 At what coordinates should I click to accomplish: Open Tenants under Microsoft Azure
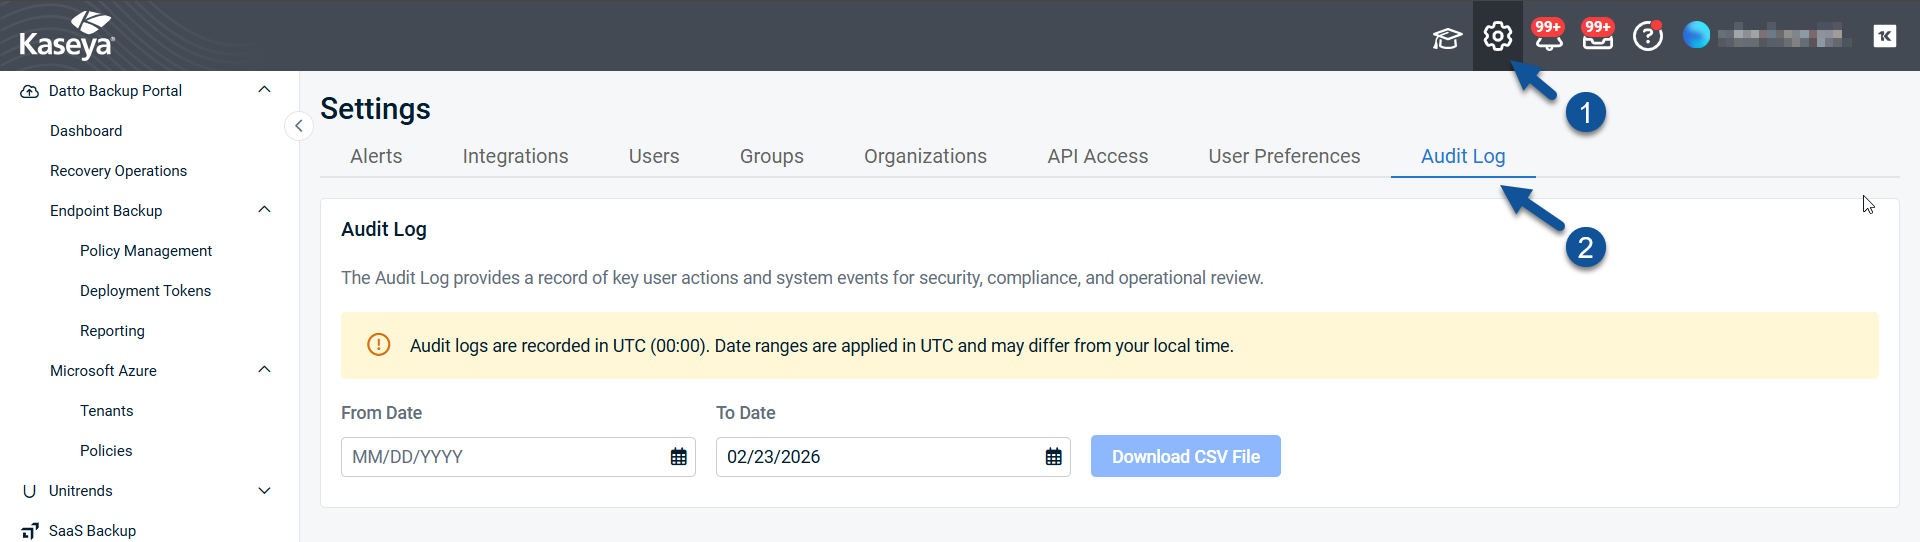click(106, 411)
